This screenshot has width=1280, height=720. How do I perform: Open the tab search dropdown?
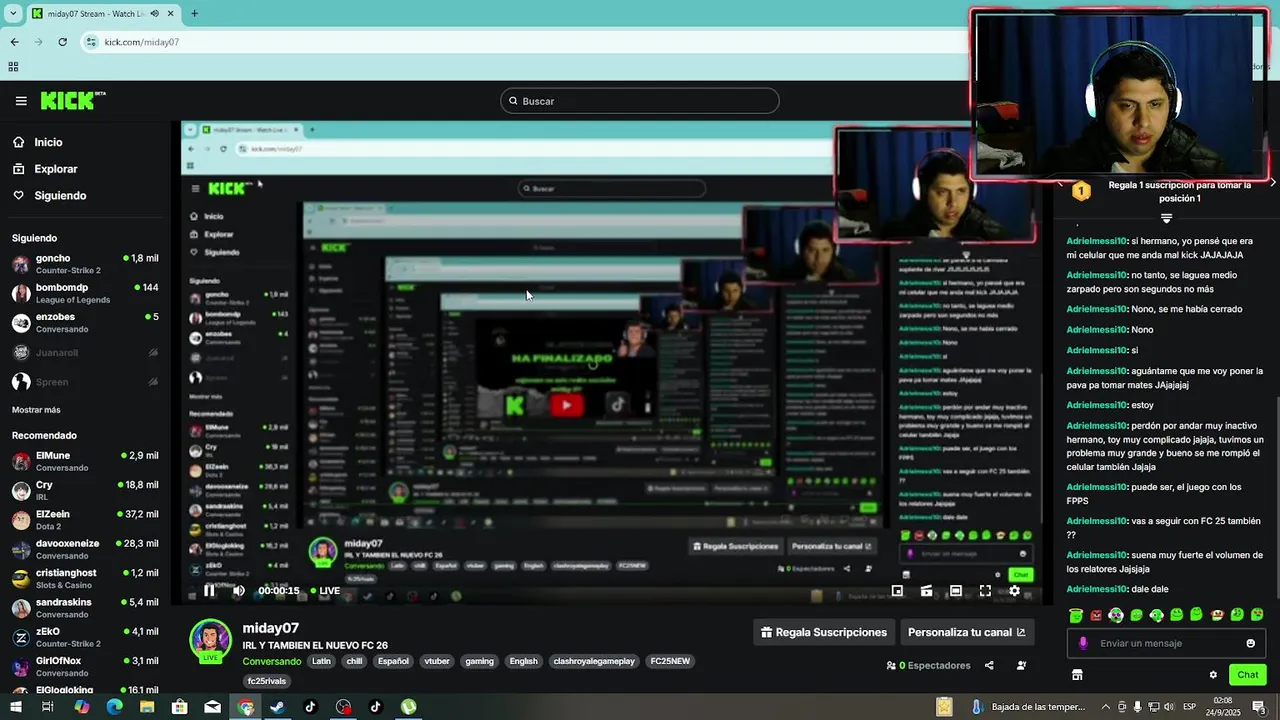(x=13, y=14)
